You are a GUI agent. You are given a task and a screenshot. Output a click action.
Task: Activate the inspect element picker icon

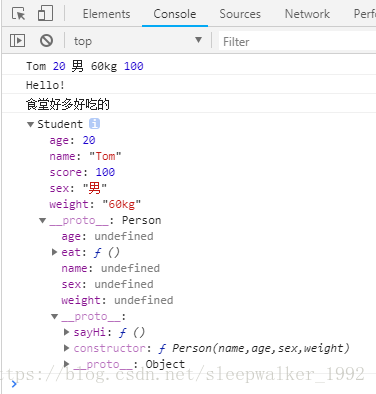coord(18,14)
